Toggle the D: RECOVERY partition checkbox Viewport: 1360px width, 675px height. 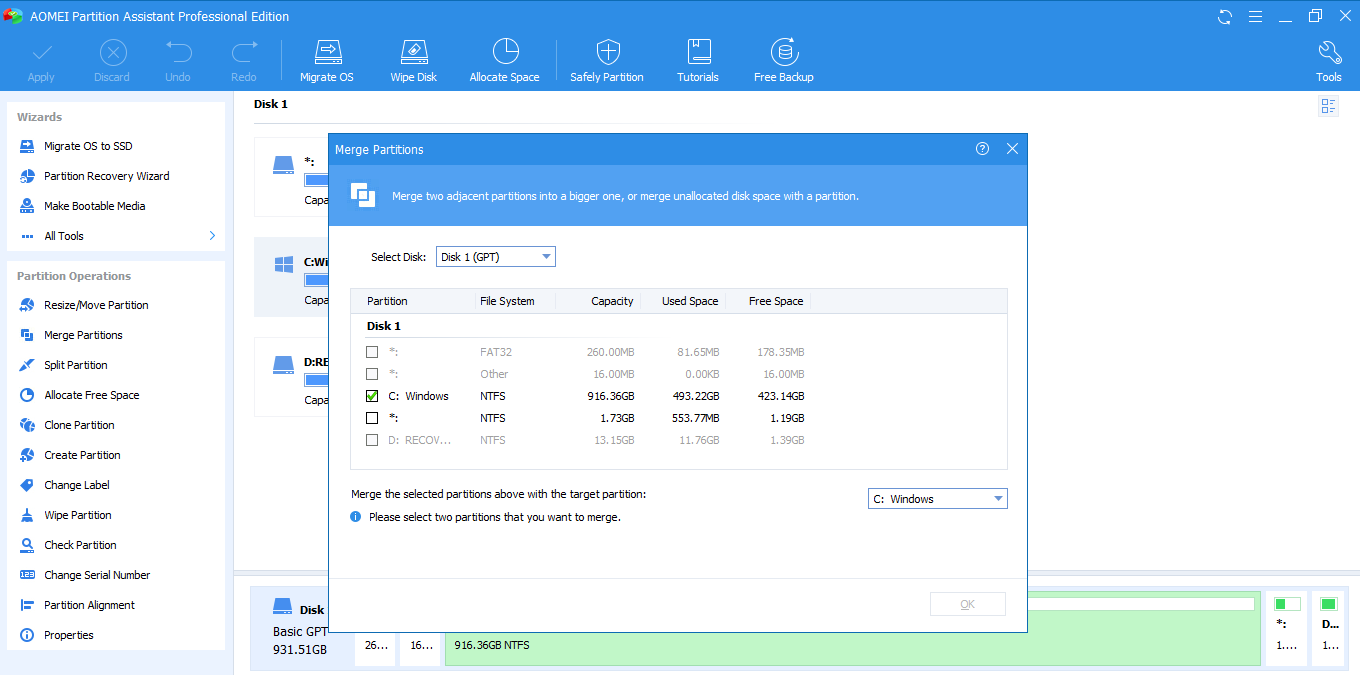[372, 440]
